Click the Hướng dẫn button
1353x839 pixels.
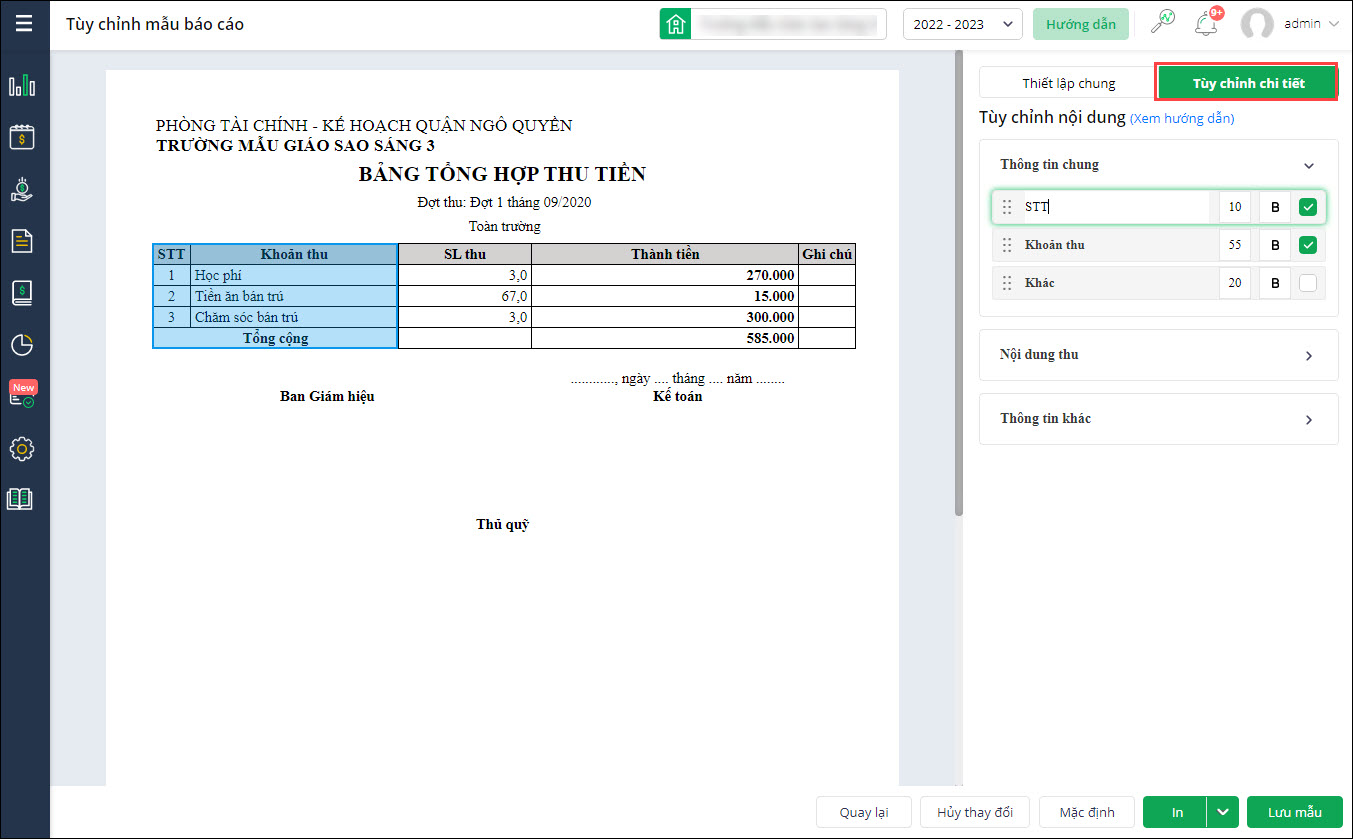(1081, 24)
